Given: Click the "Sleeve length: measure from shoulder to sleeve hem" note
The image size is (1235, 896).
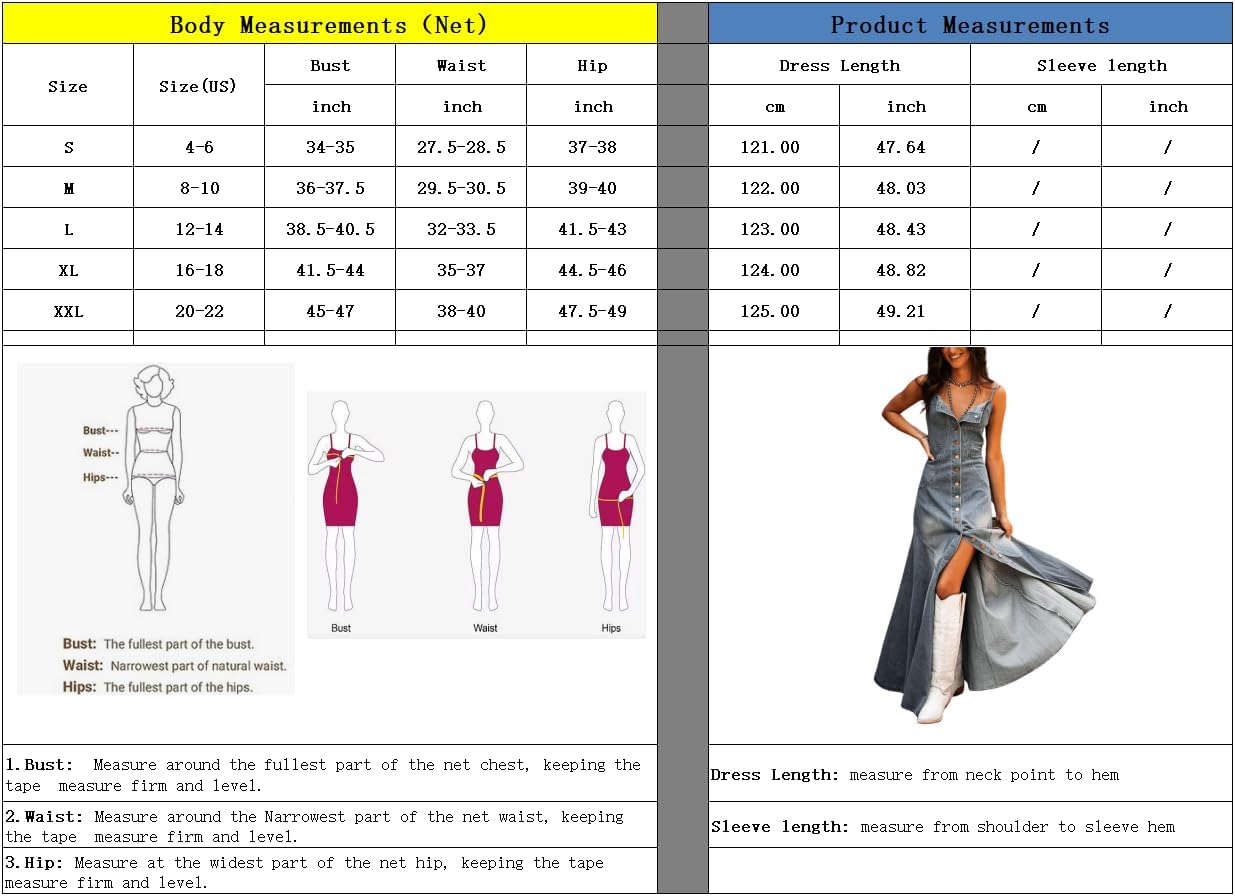Looking at the screenshot, I should pos(943,827).
